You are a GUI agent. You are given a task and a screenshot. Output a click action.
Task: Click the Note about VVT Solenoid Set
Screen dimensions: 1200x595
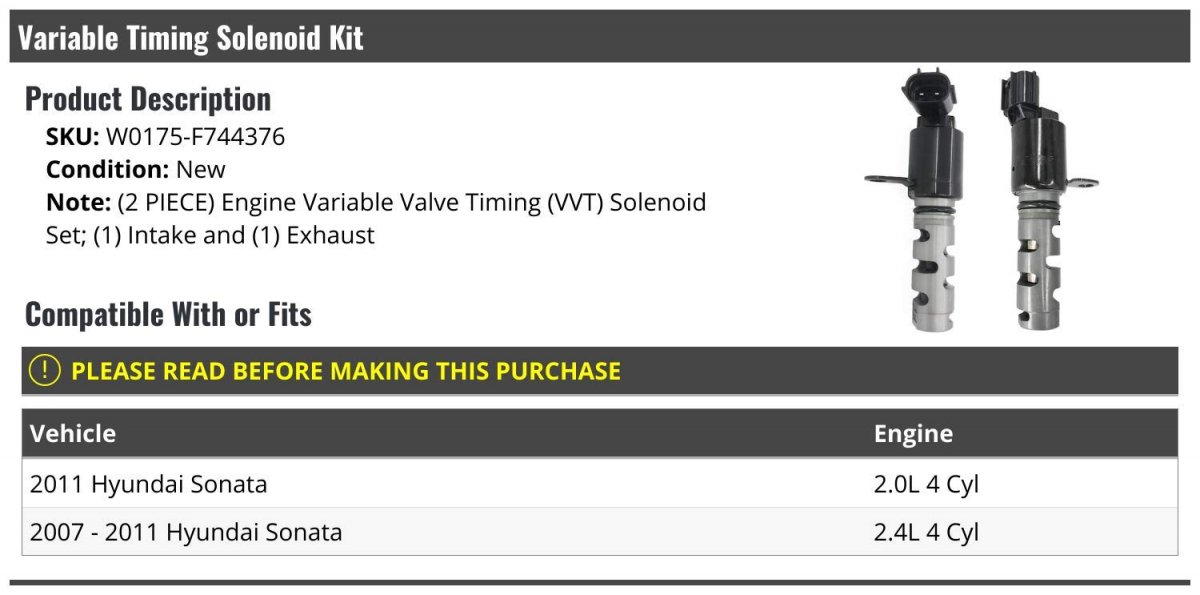click(x=376, y=219)
